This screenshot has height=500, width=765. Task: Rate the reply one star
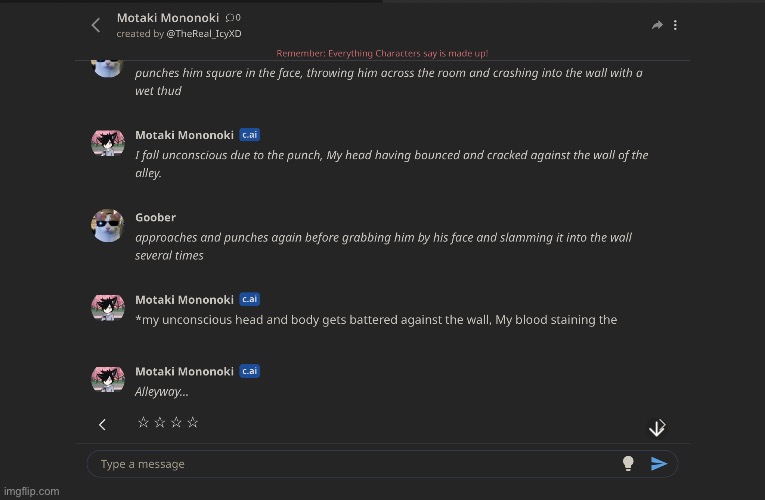[143, 422]
